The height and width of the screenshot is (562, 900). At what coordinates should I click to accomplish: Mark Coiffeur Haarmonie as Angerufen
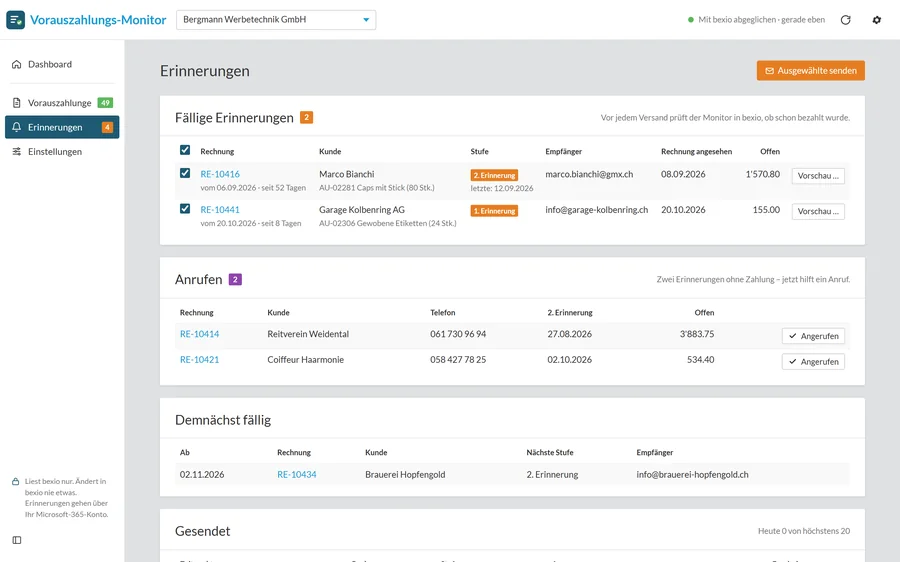coord(813,362)
